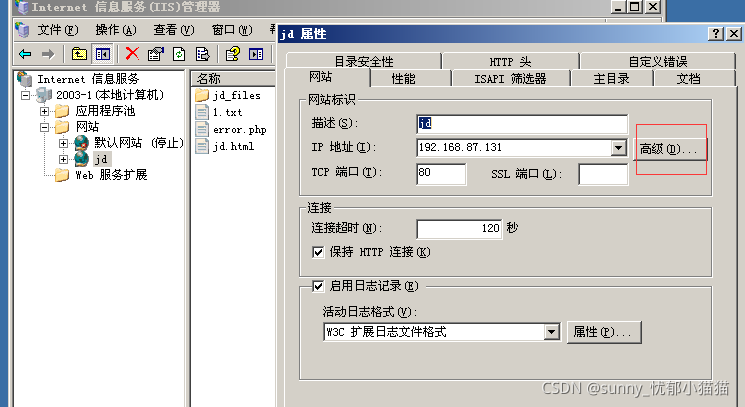Click the Forward arrow toolbar icon

[48, 54]
